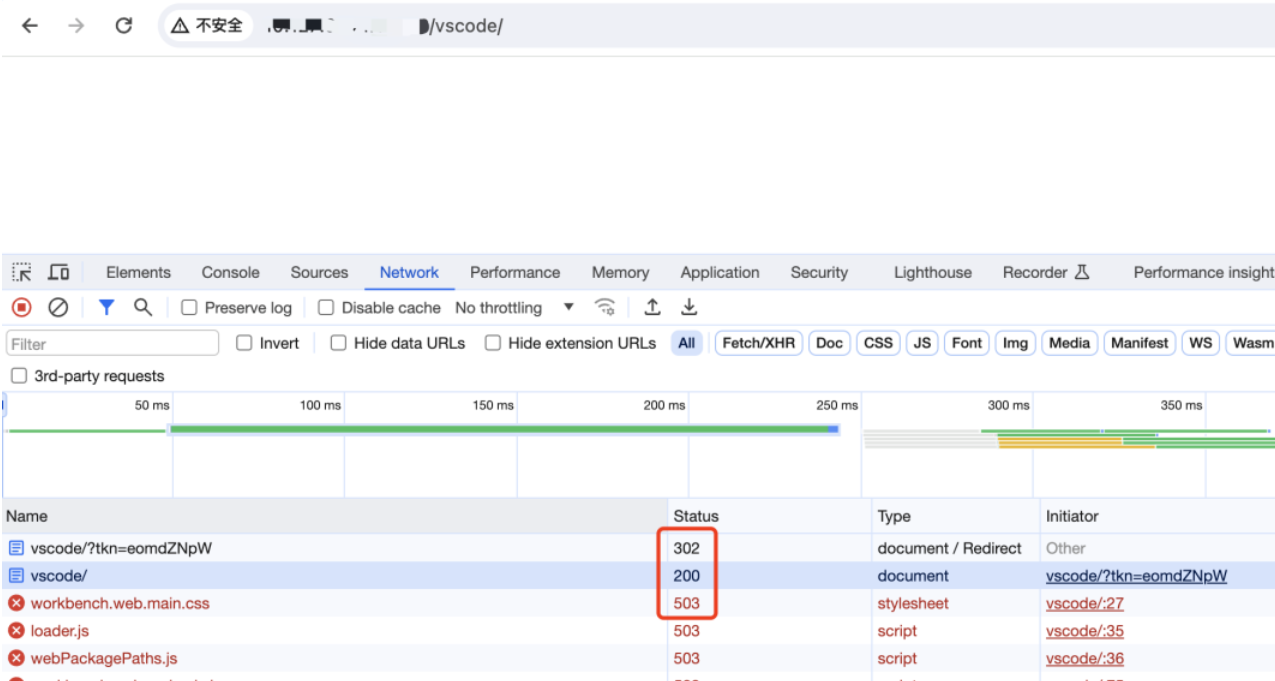
Task: Filter requests by CSS
Action: pos(878,343)
